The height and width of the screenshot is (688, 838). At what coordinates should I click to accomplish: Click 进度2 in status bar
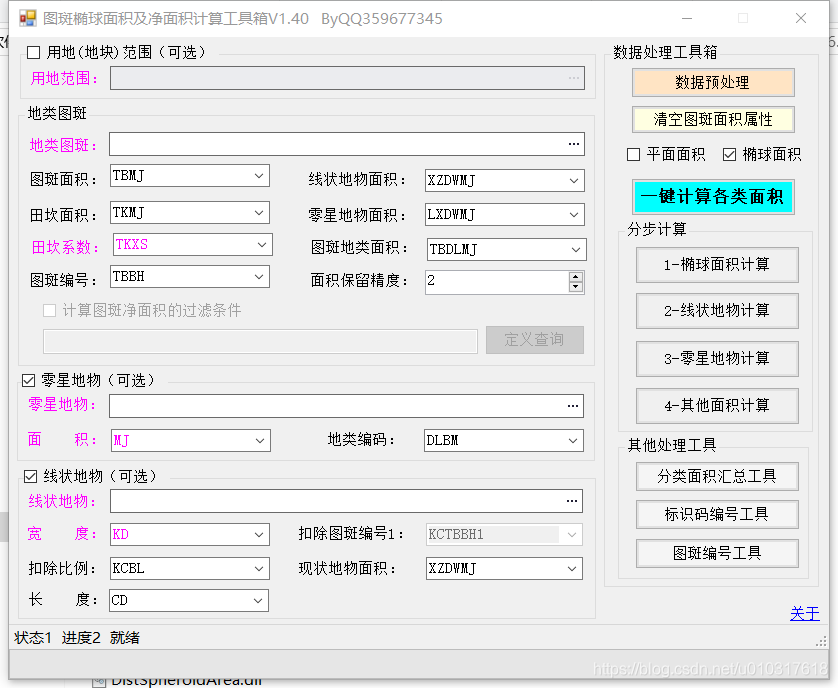(81, 638)
